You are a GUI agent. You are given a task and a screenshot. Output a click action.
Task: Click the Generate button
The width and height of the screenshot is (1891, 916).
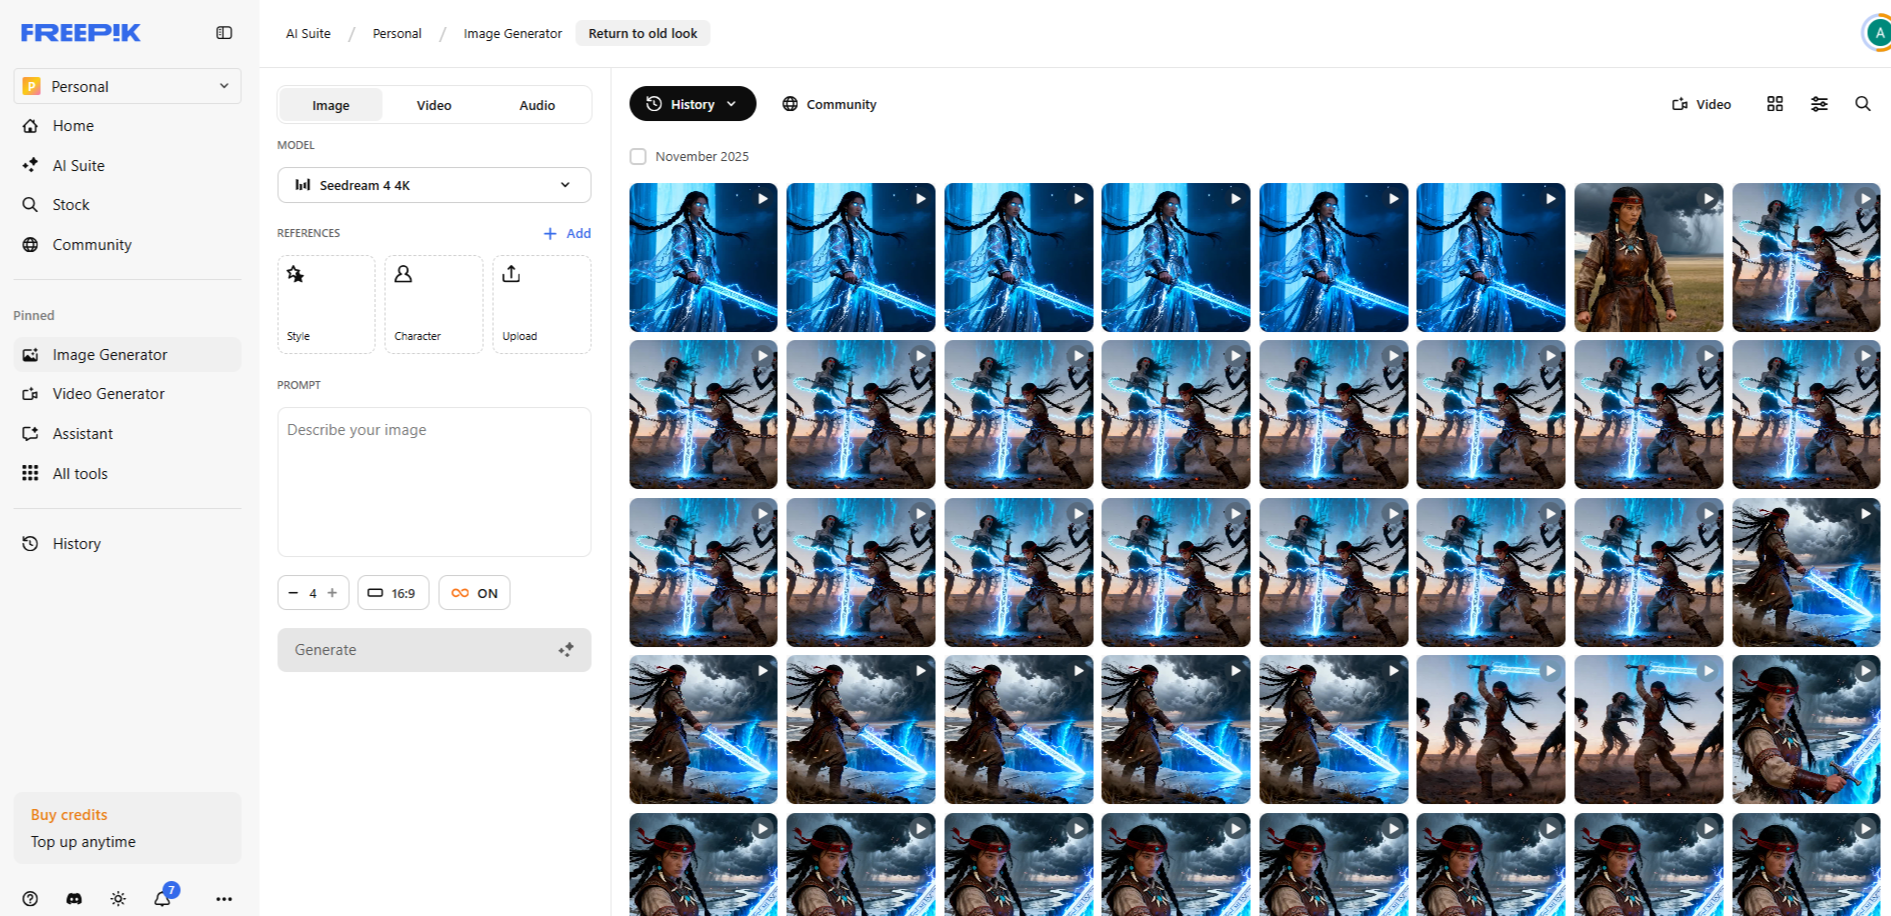pos(434,650)
